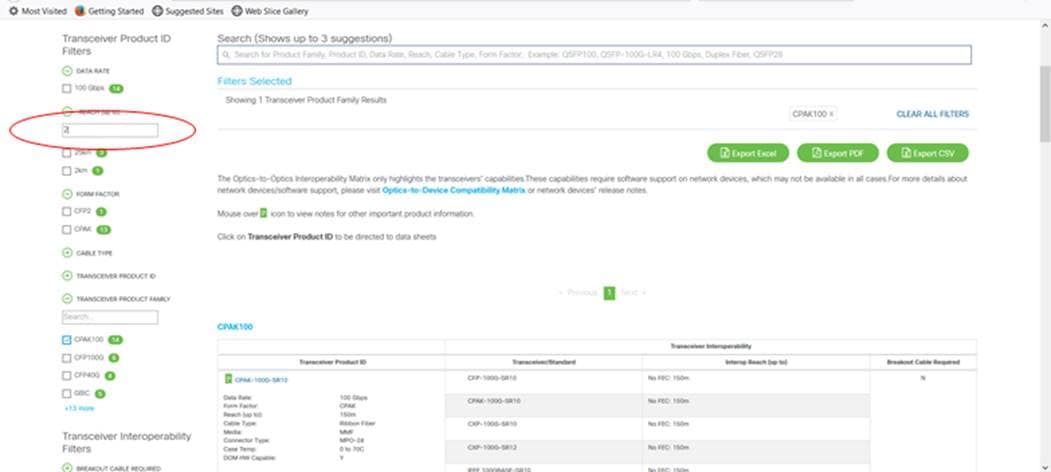
Task: Check the GBIC product family checkbox
Action: [66, 394]
